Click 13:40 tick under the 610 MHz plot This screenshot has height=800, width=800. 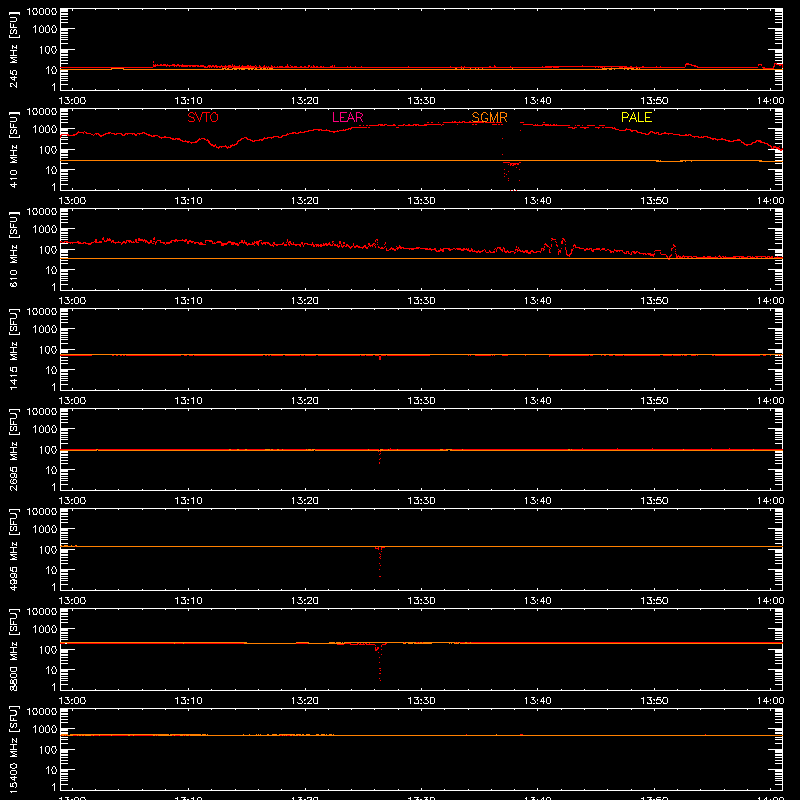coord(537,301)
